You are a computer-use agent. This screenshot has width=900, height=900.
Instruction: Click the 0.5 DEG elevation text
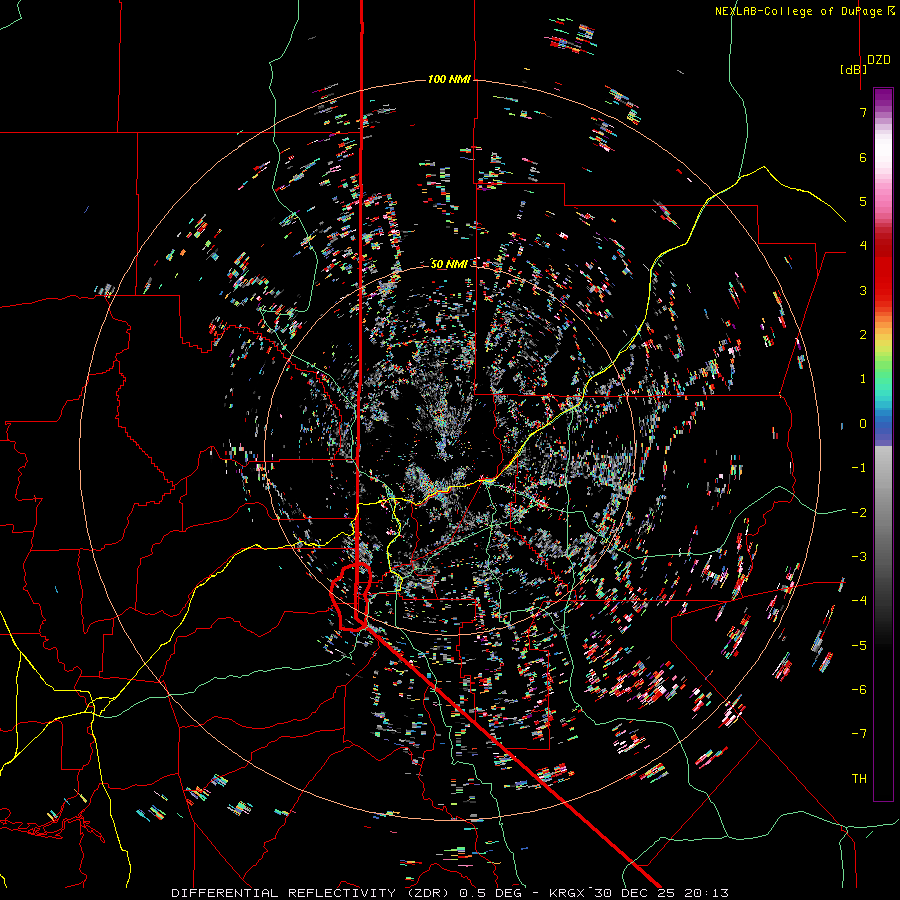coord(490,893)
